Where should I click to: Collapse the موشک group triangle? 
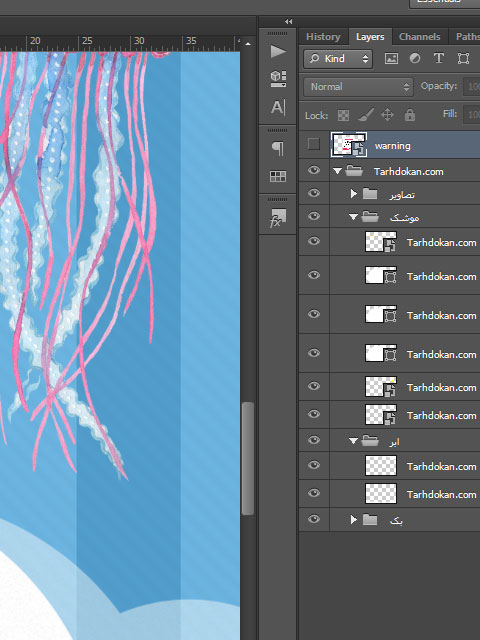tap(353, 217)
